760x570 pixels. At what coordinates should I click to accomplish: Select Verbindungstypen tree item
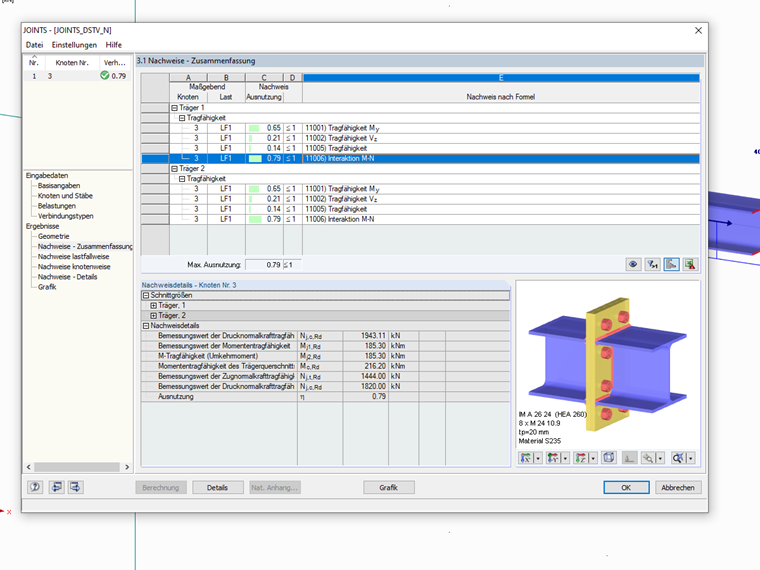click(66, 216)
